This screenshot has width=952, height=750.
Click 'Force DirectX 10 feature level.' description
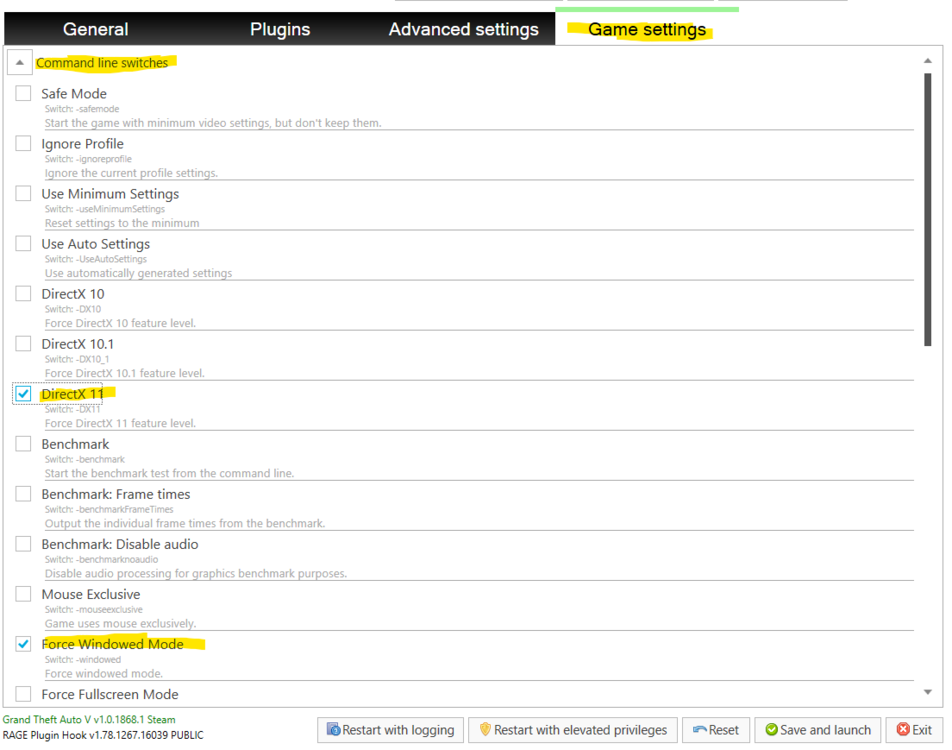[x=120, y=323]
